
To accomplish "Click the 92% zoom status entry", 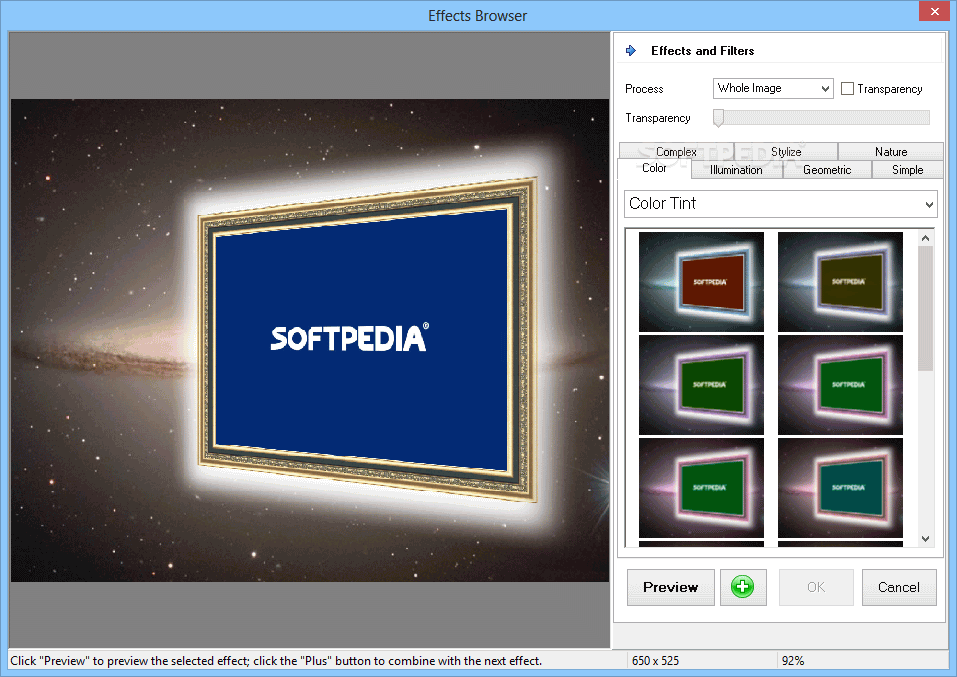I will click(x=793, y=661).
